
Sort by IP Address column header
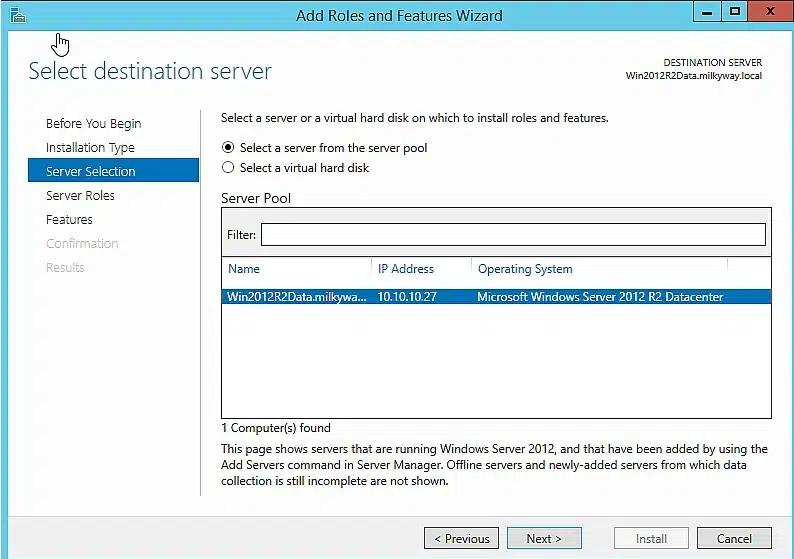coord(406,269)
